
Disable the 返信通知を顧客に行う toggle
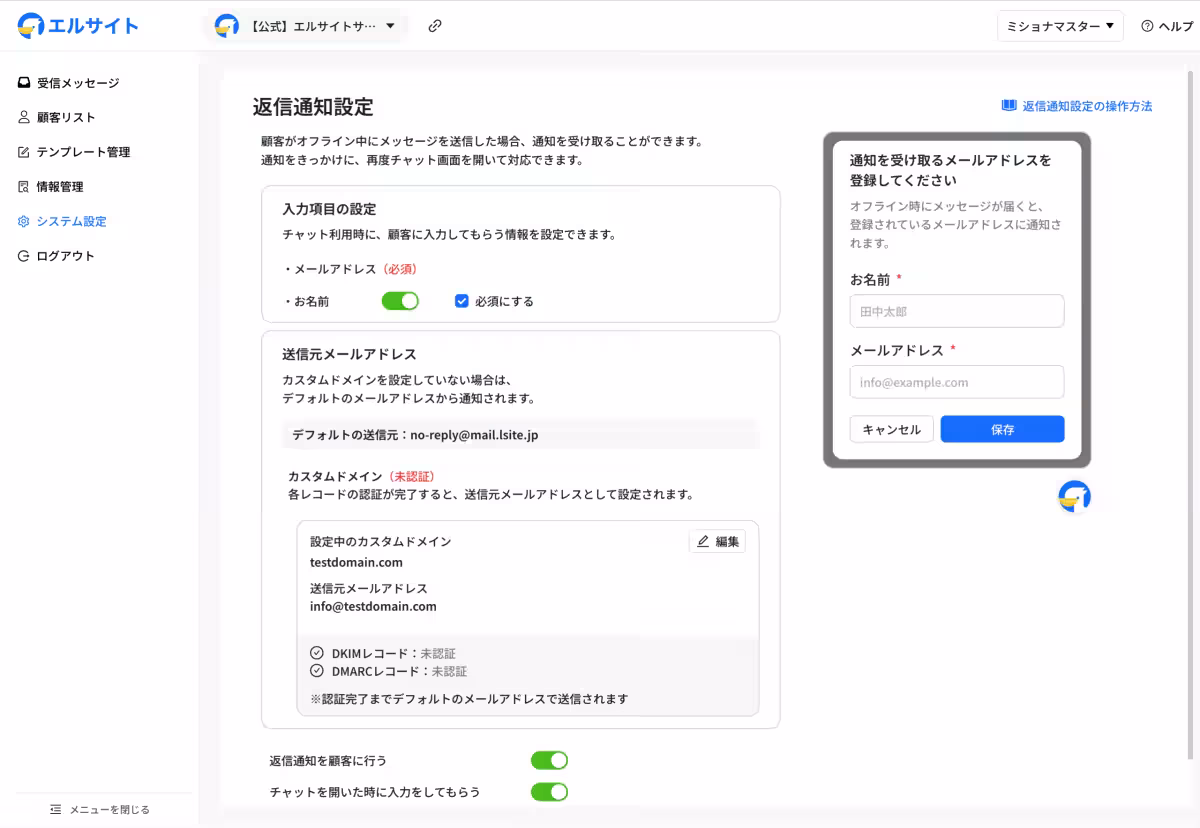pos(549,760)
